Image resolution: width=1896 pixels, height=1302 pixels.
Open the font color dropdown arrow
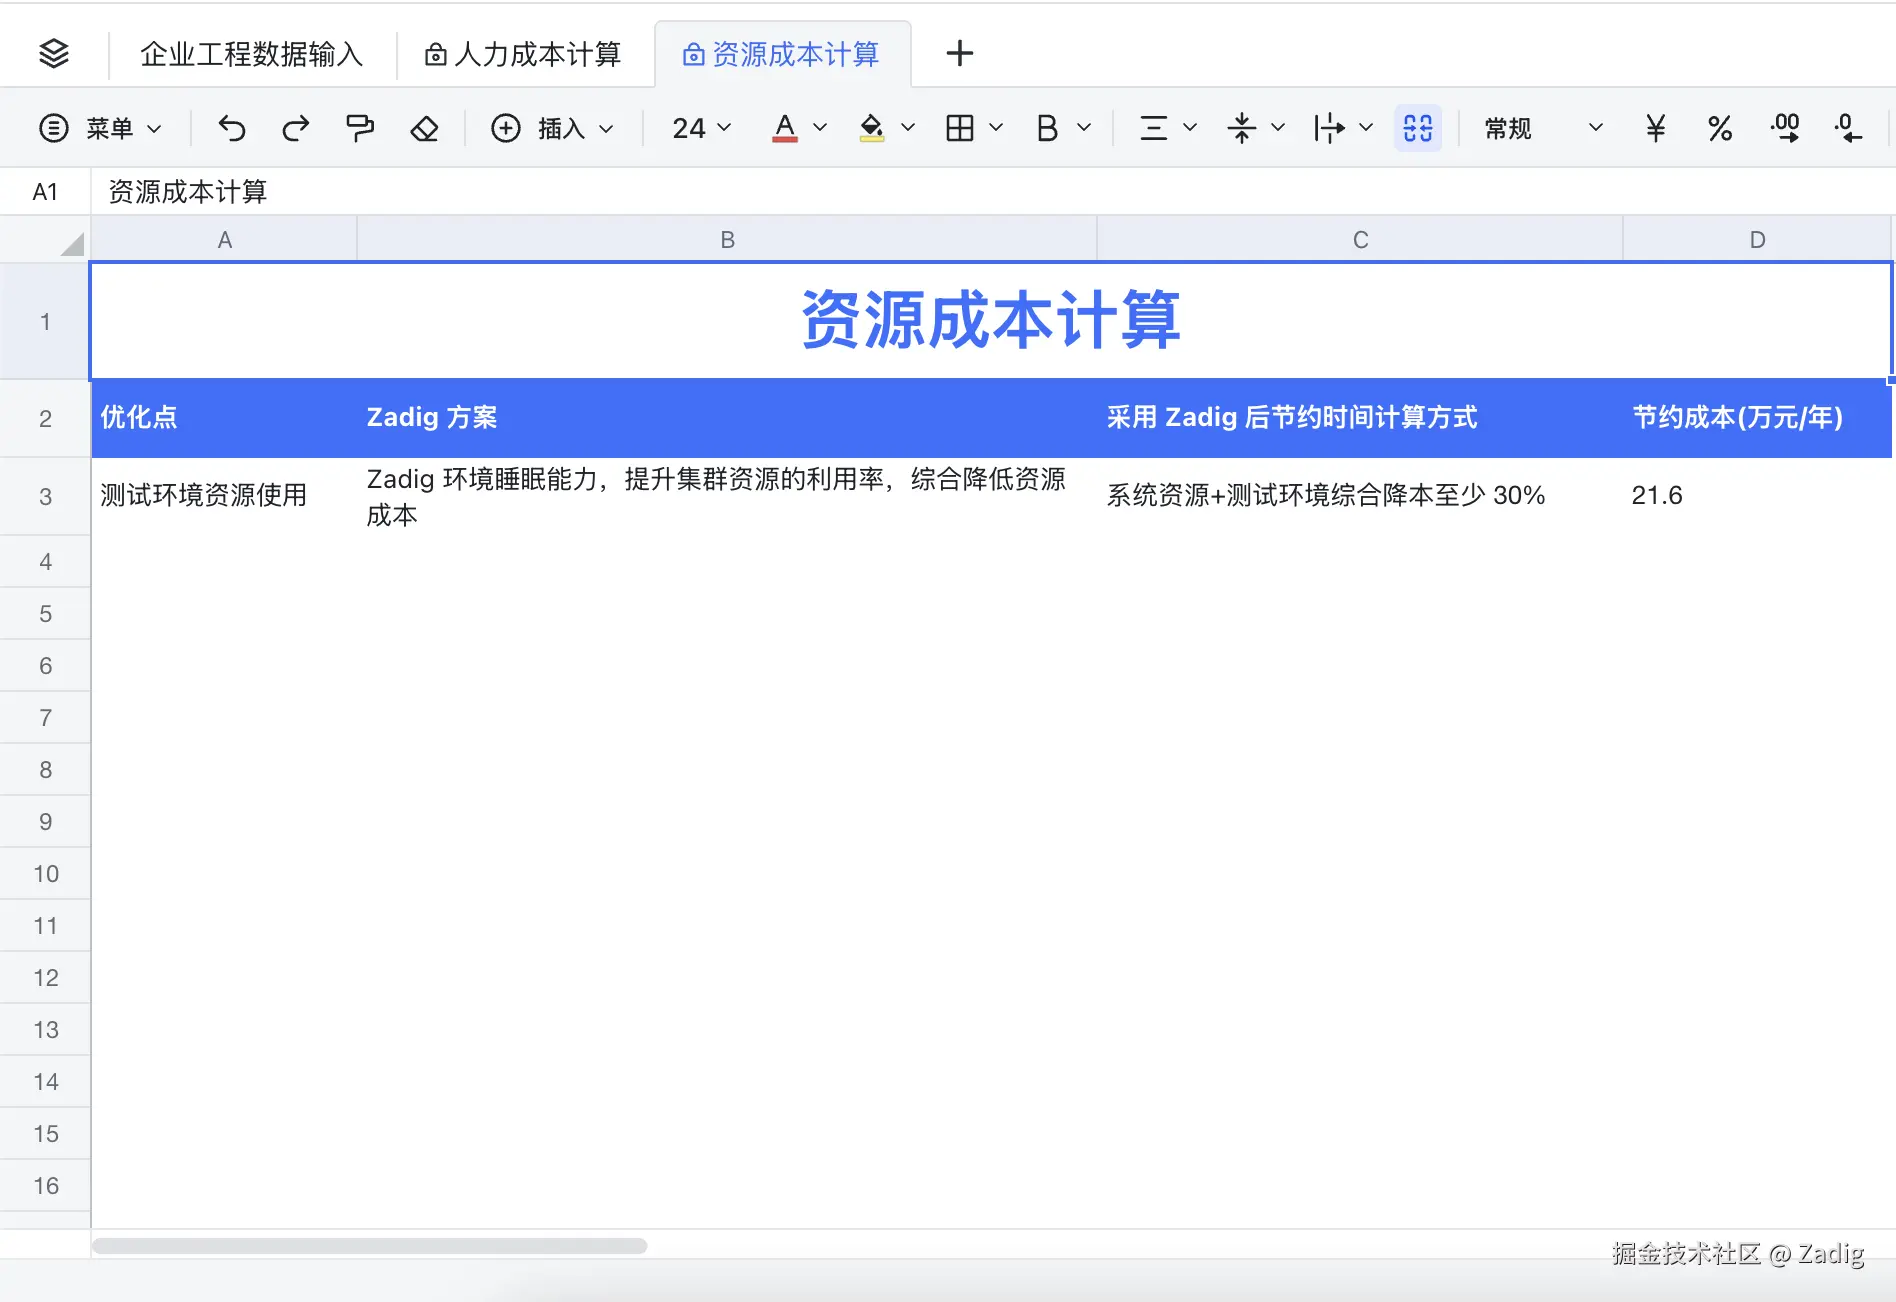[820, 128]
